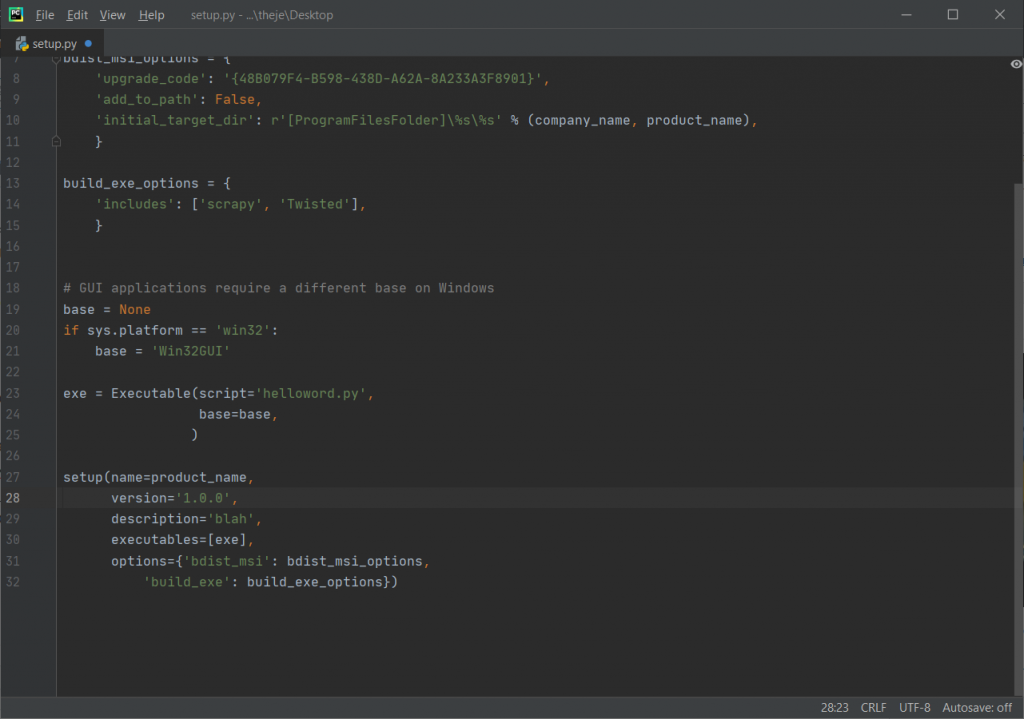Image resolution: width=1024 pixels, height=719 pixels.
Task: Maximize the PyCharm window
Action: [952, 15]
